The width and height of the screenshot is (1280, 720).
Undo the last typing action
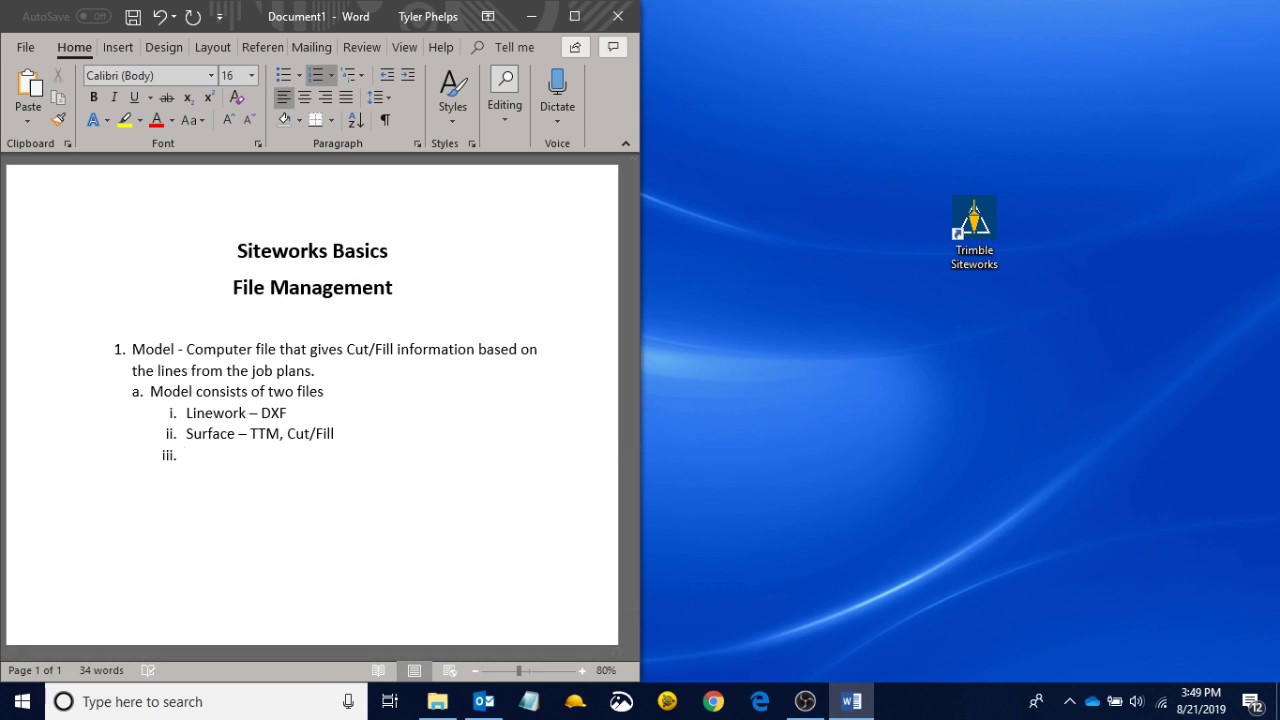159,17
